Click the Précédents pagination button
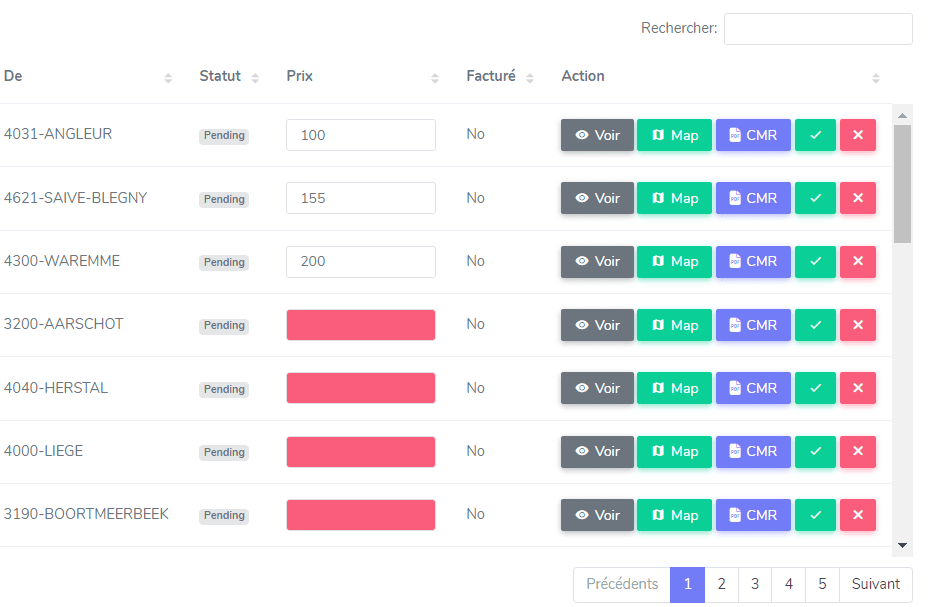 622,585
